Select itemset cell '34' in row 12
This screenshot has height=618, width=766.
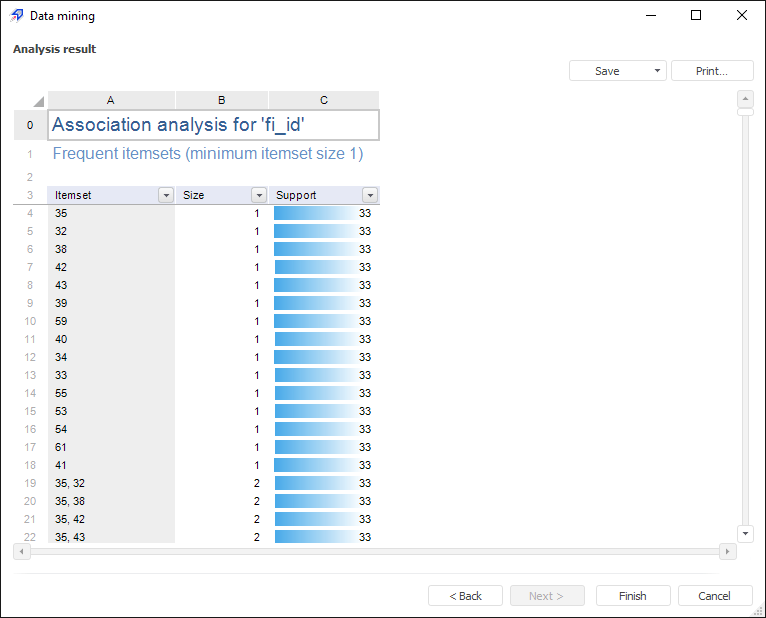(x=111, y=358)
